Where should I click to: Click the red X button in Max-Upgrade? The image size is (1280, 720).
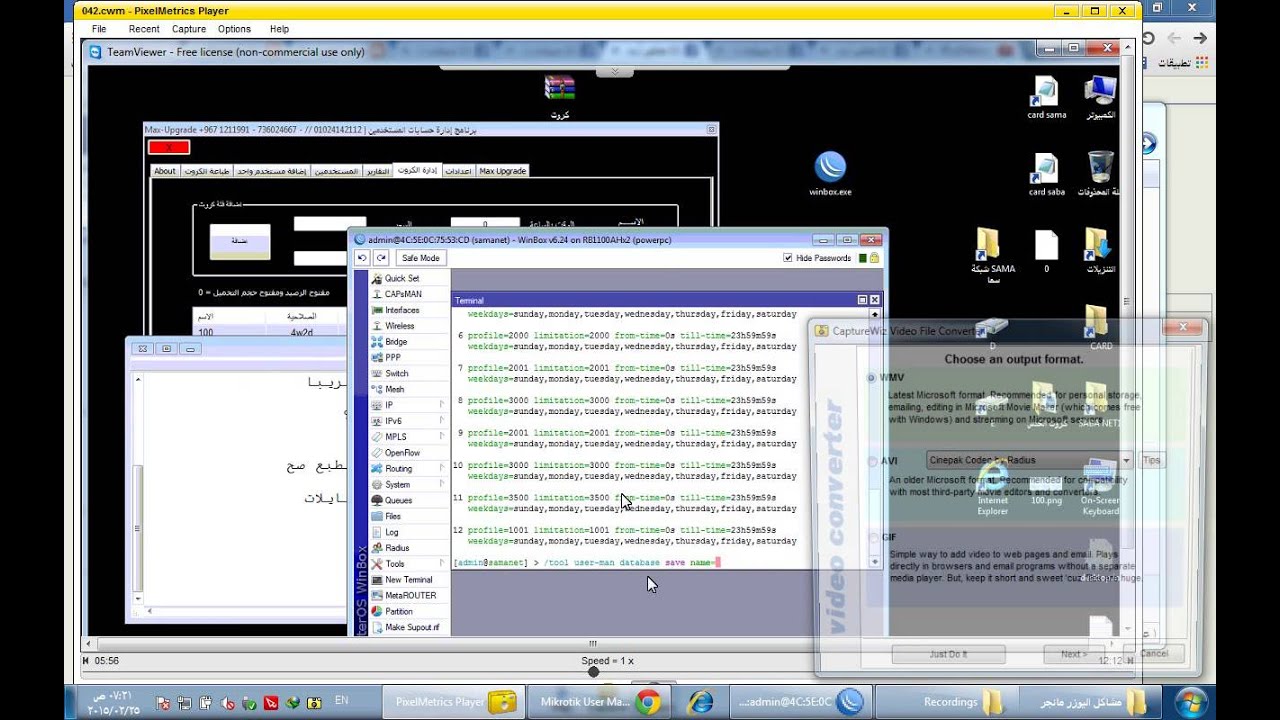coord(169,147)
